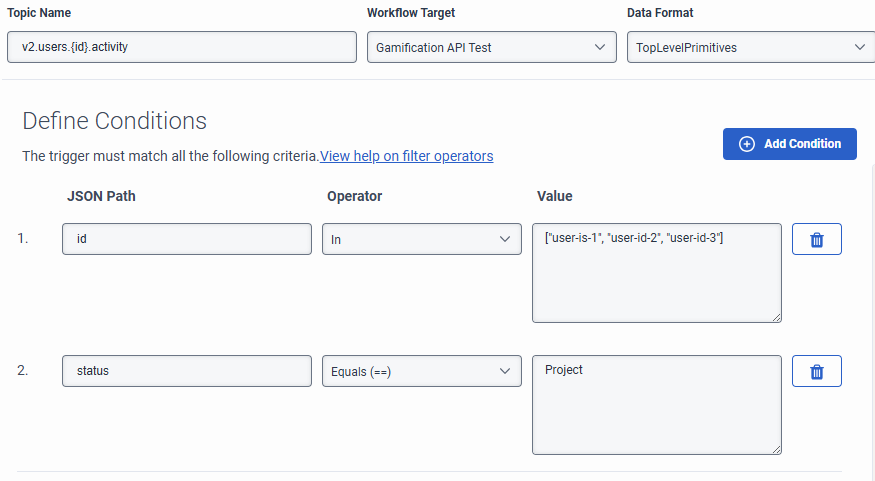Click the resize grip of the first Value box
875x481 pixels.
click(x=776, y=317)
